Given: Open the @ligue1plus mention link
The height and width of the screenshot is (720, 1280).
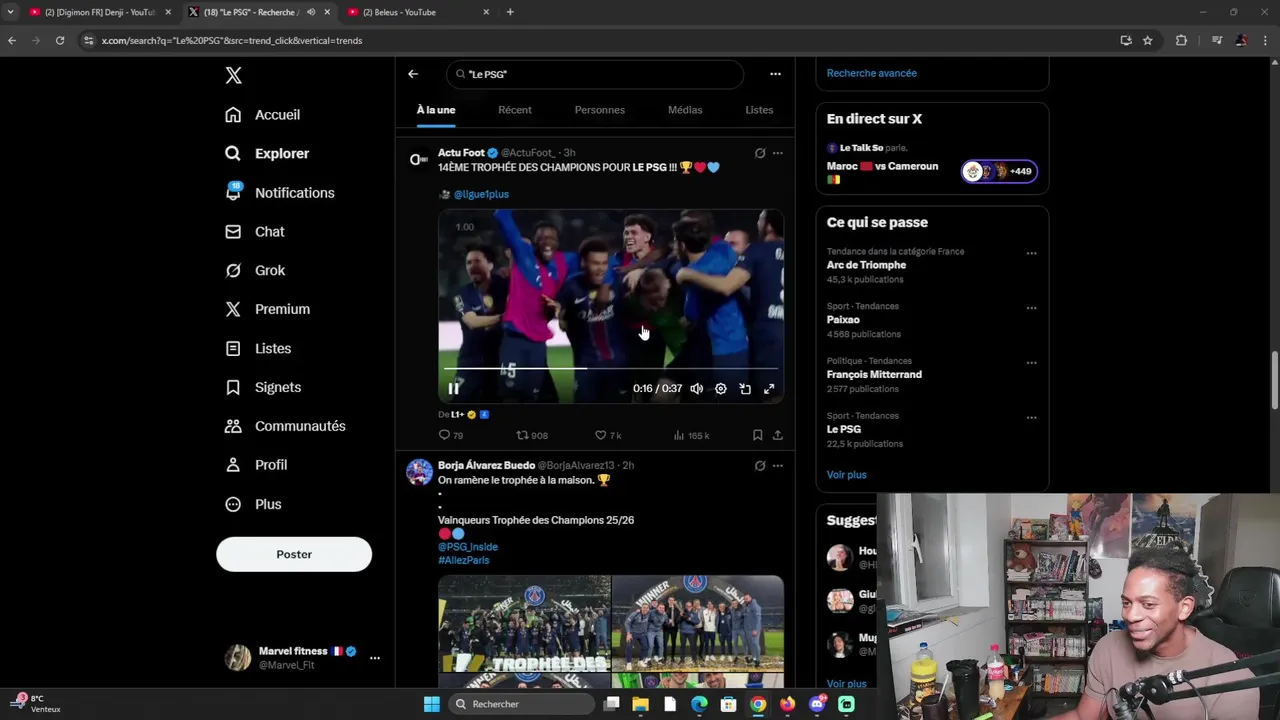Looking at the screenshot, I should coord(481,194).
